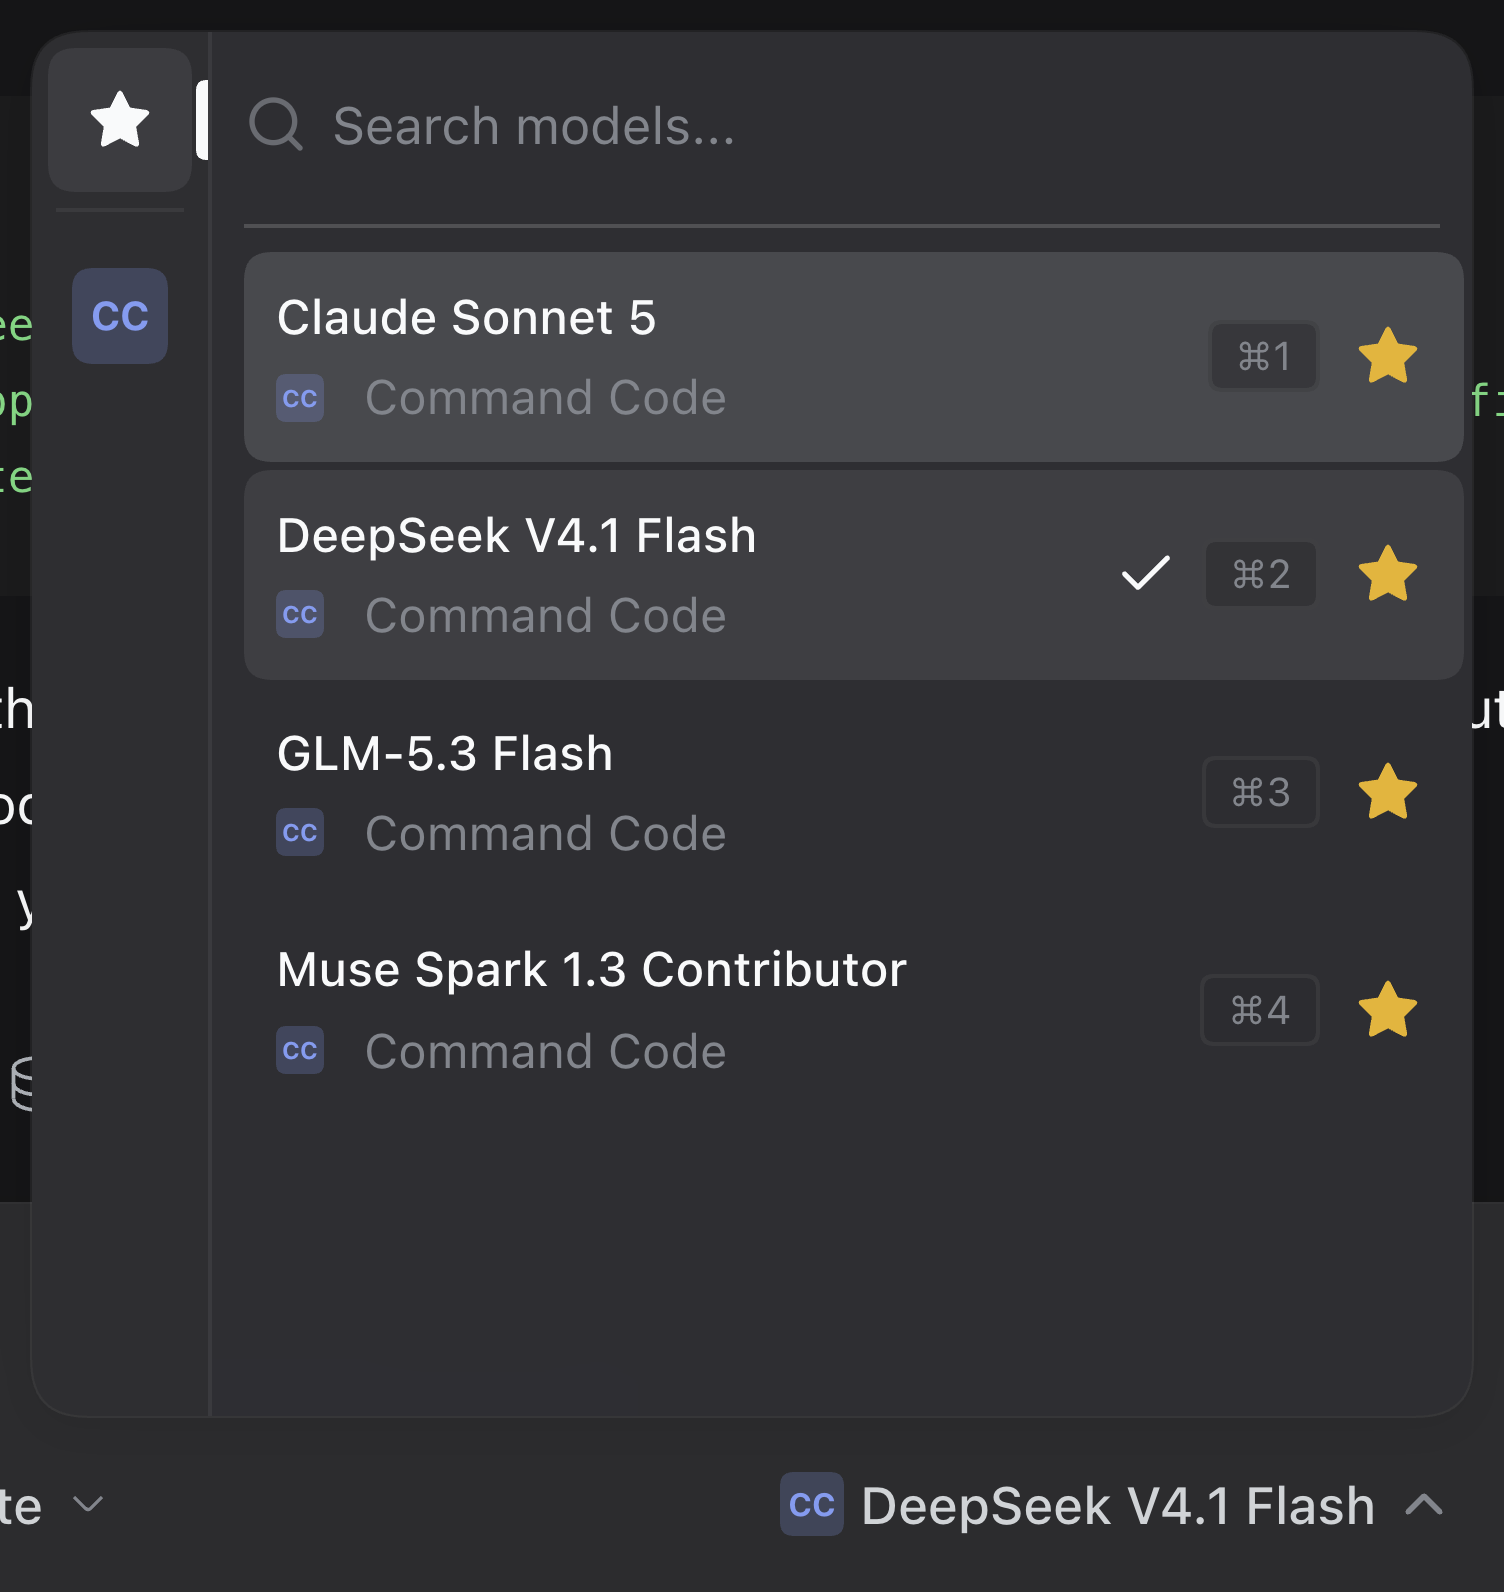This screenshot has width=1504, height=1592.
Task: Unfavorite Claude Sonnet 5 via its star
Action: pyautogui.click(x=1388, y=356)
